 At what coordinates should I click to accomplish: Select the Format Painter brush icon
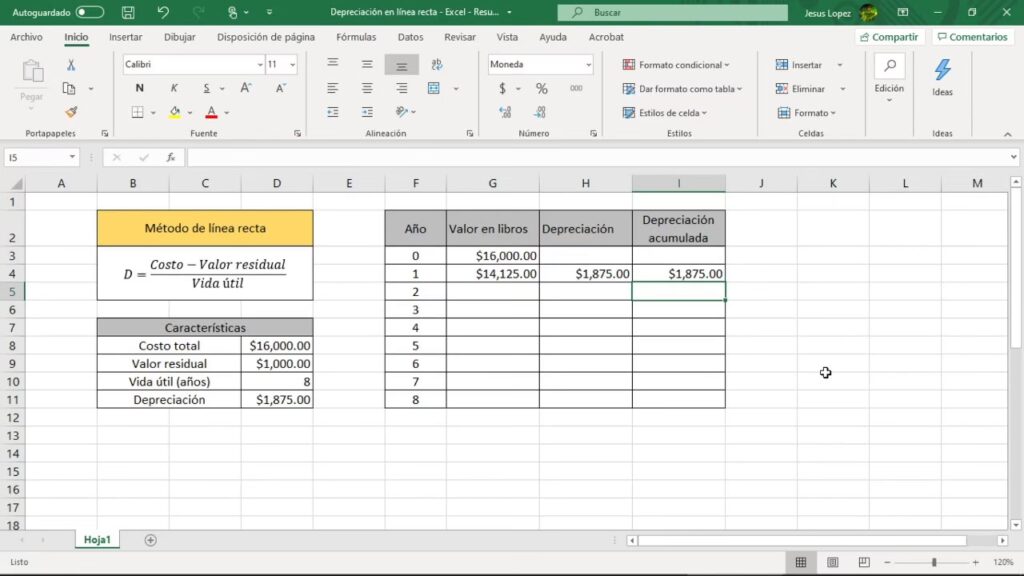tap(71, 112)
